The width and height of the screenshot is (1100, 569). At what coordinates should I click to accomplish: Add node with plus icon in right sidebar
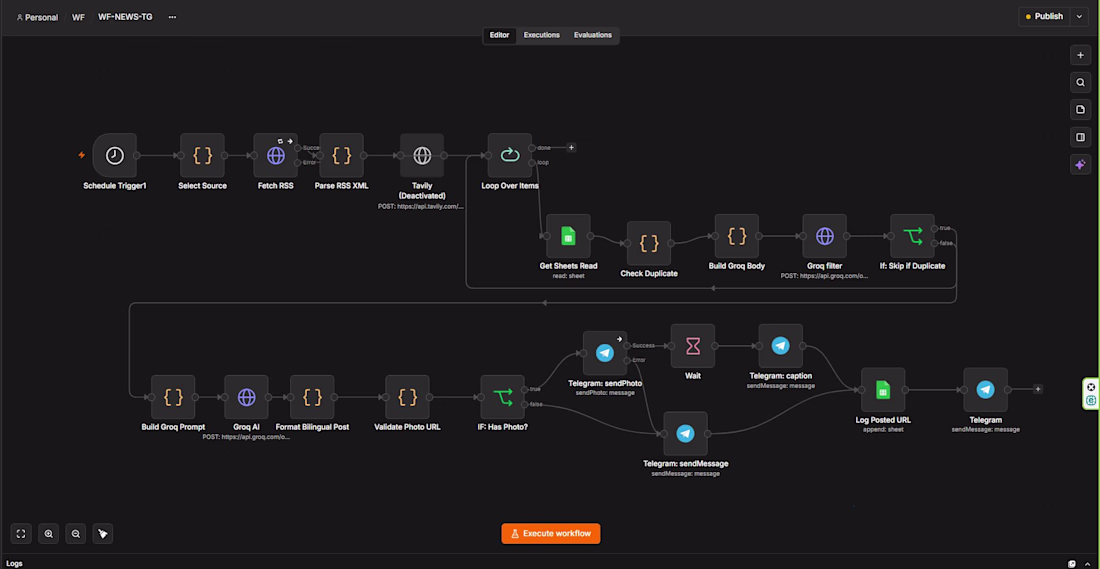pyautogui.click(x=1080, y=55)
